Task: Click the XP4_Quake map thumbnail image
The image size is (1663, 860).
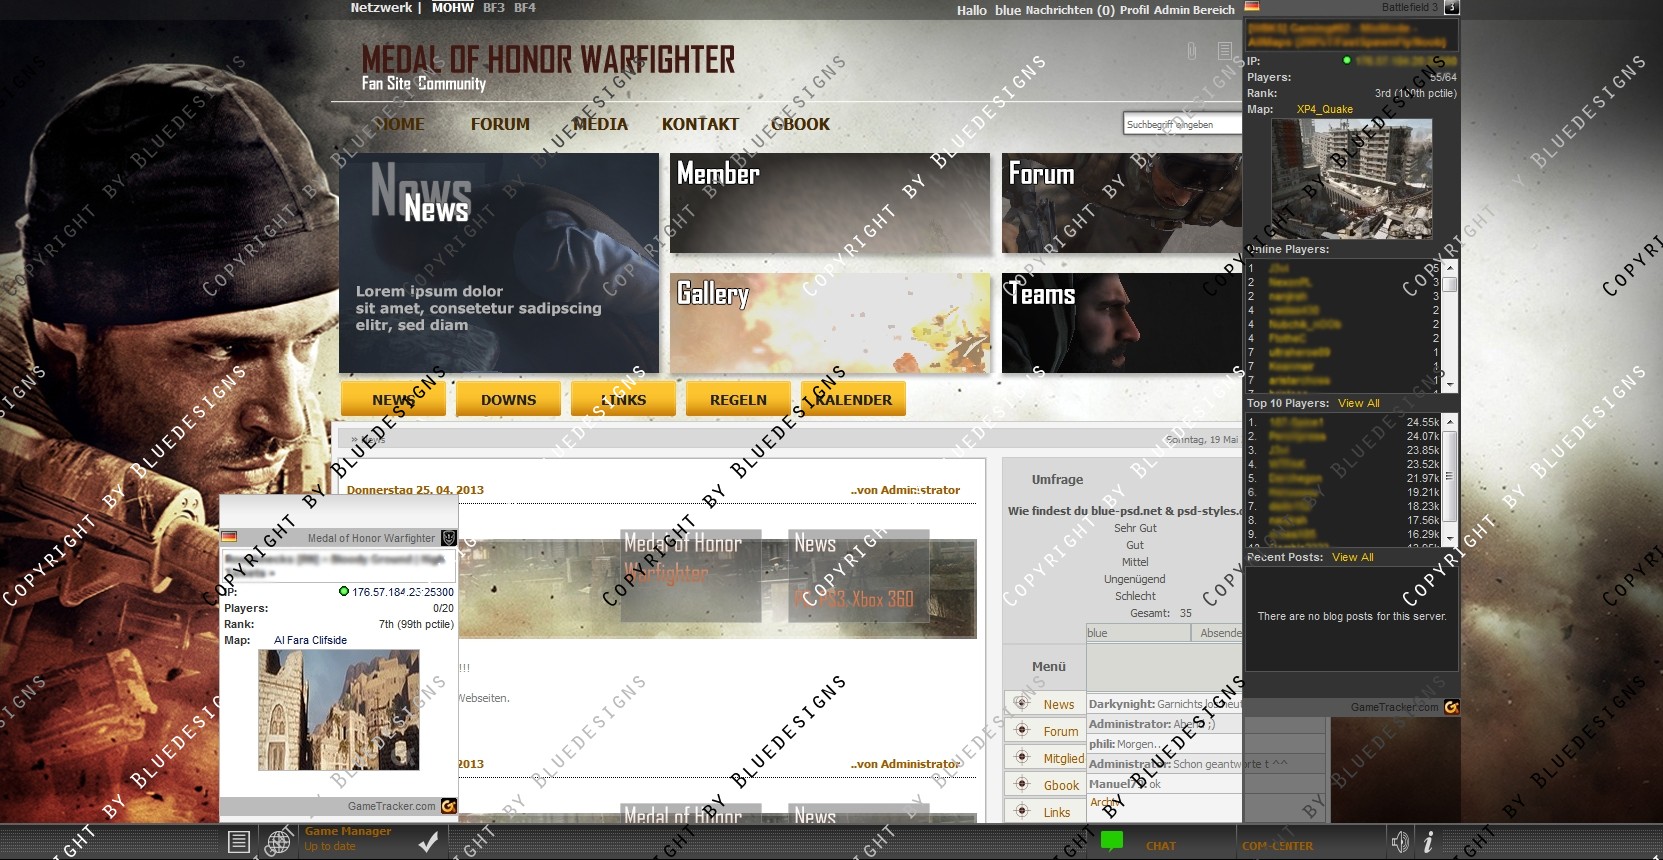Action: pyautogui.click(x=1352, y=179)
